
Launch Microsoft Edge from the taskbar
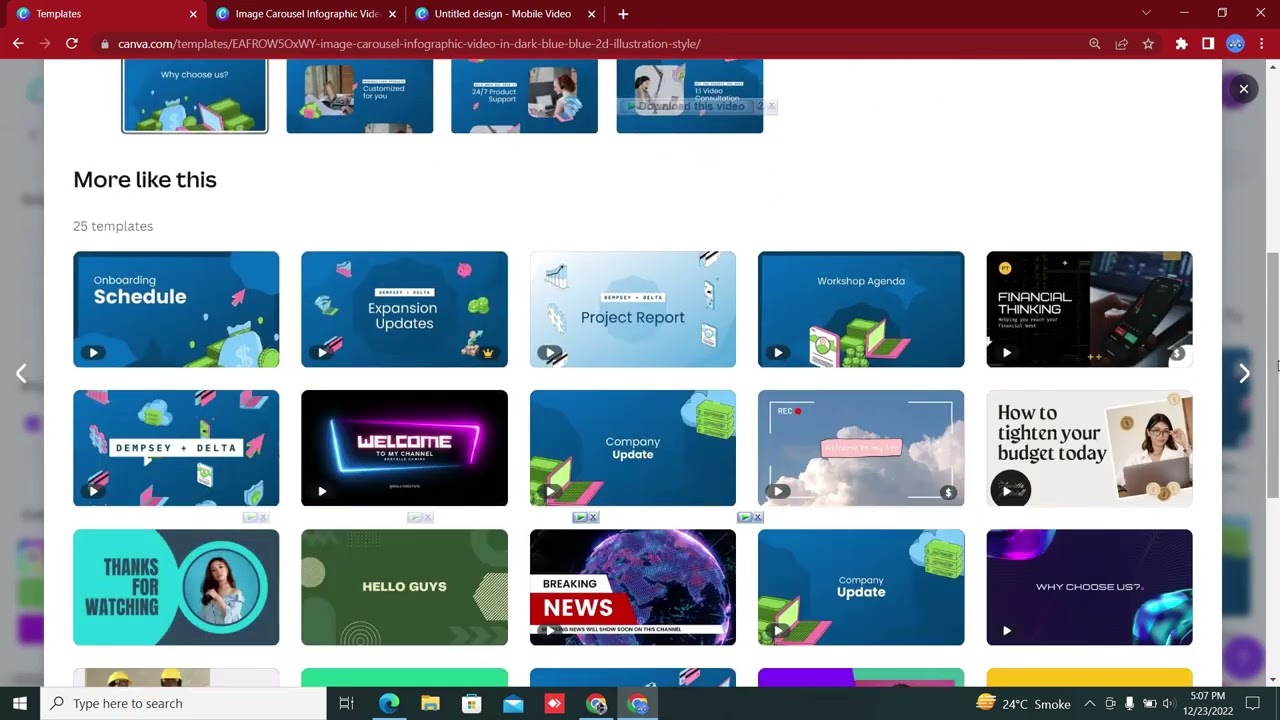(x=389, y=703)
